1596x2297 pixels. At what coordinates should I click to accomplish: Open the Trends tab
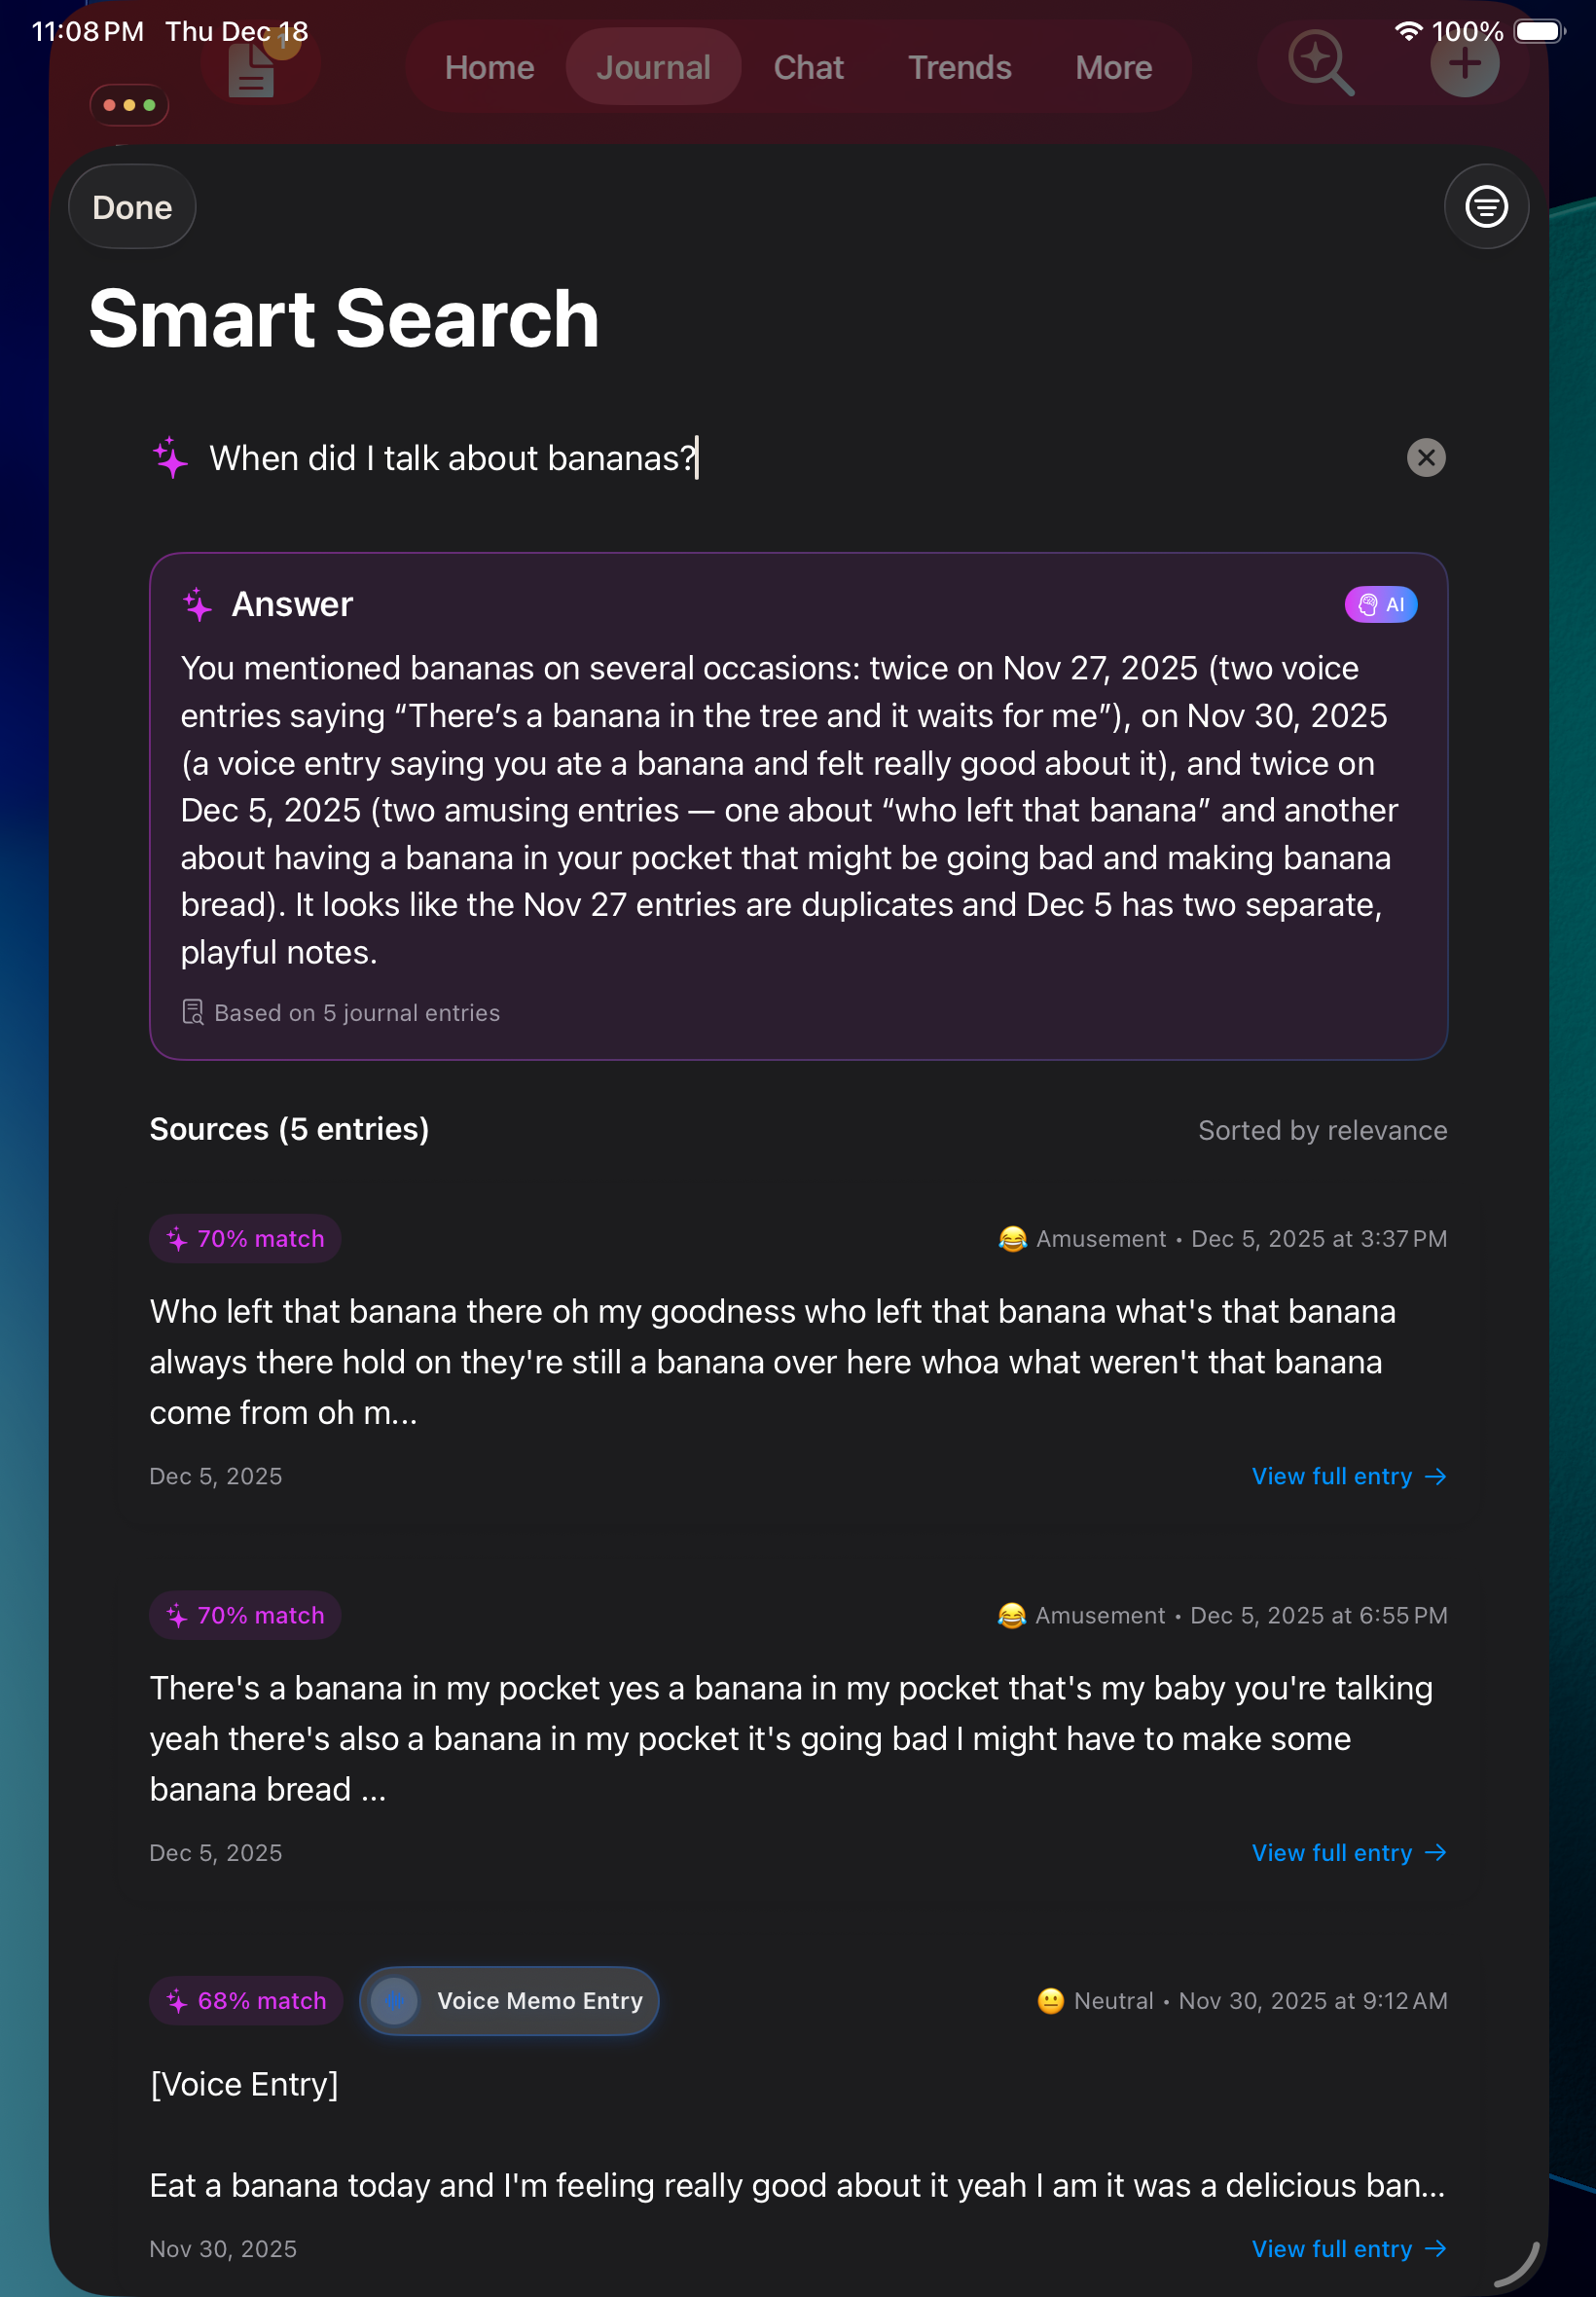958,67
